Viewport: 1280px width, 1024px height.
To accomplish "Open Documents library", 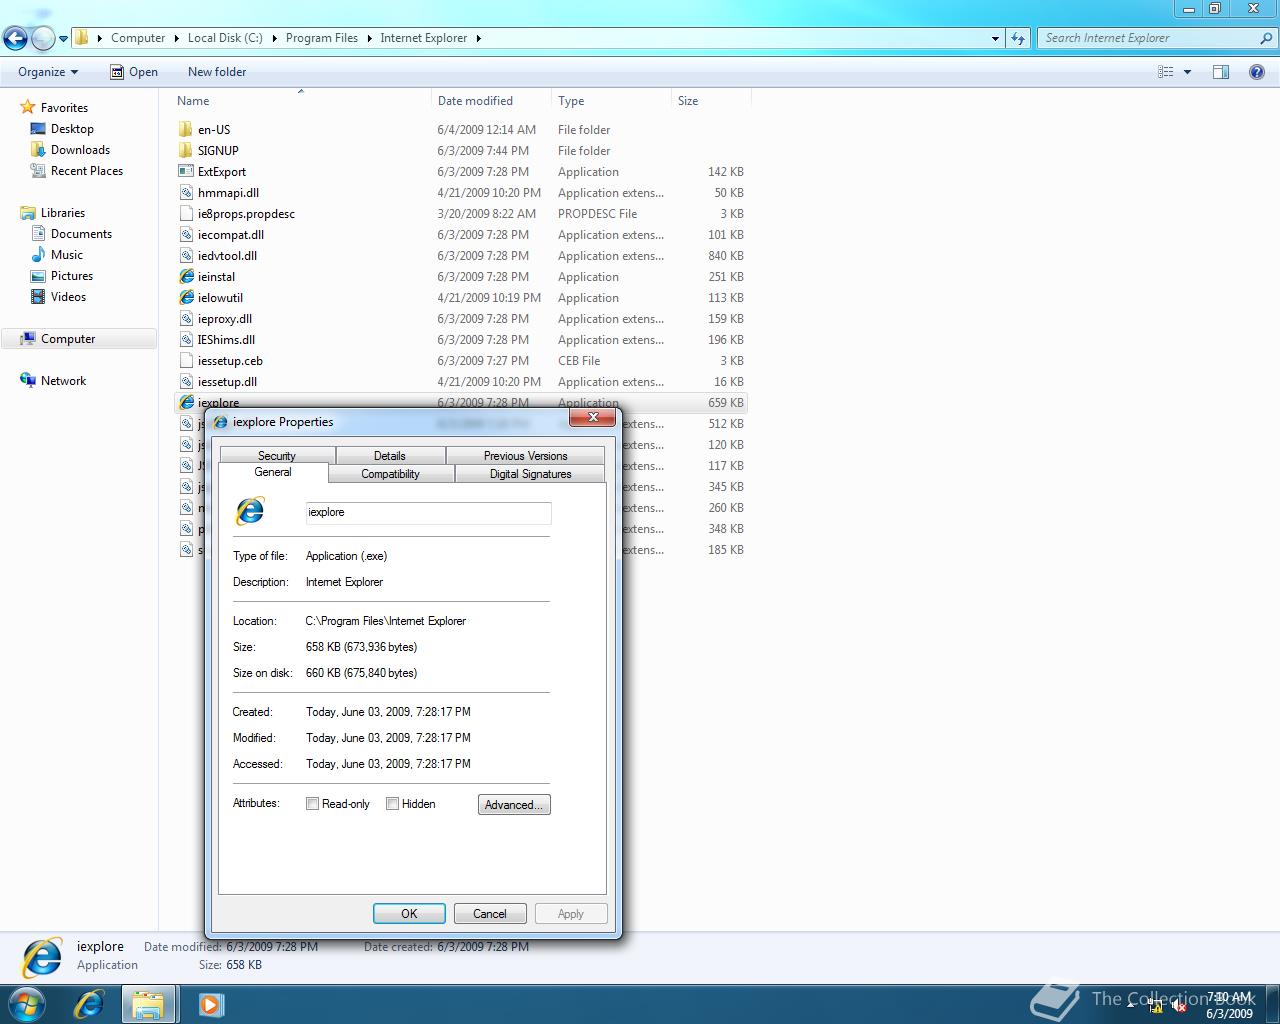I will coord(81,234).
